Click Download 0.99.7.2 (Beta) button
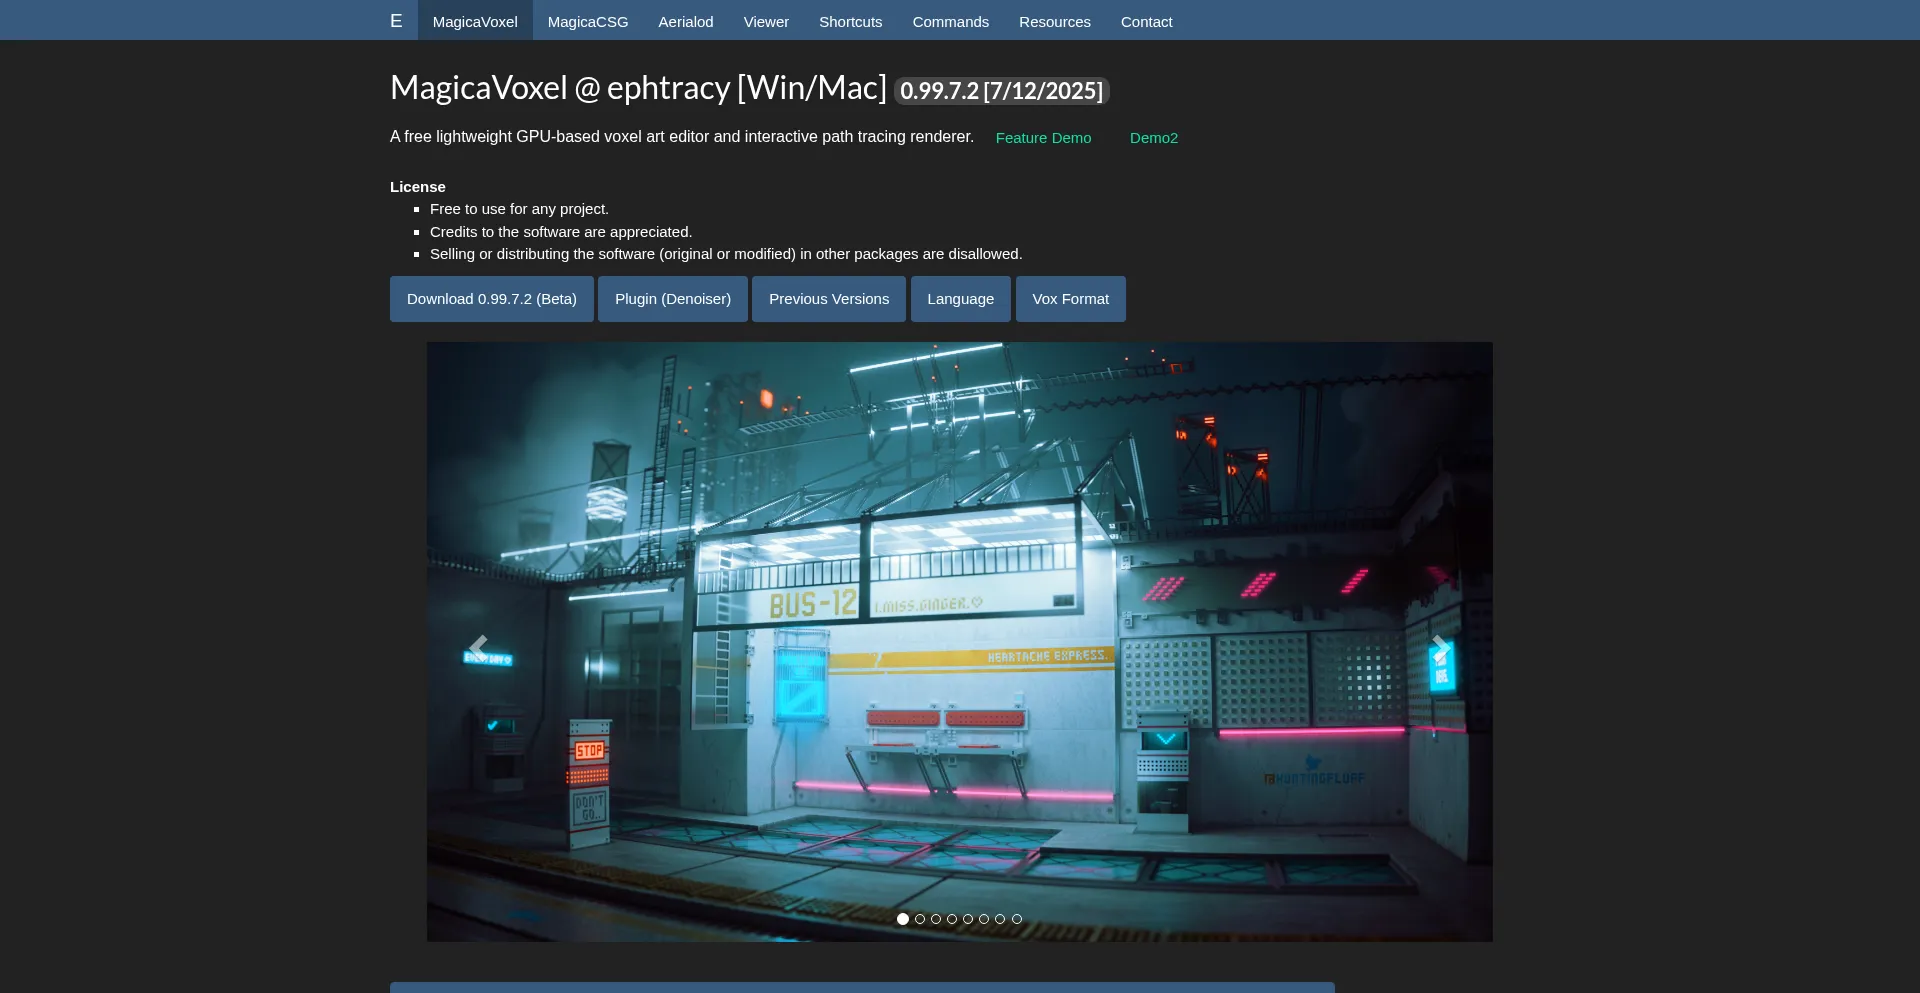This screenshot has width=1920, height=993. 492,299
